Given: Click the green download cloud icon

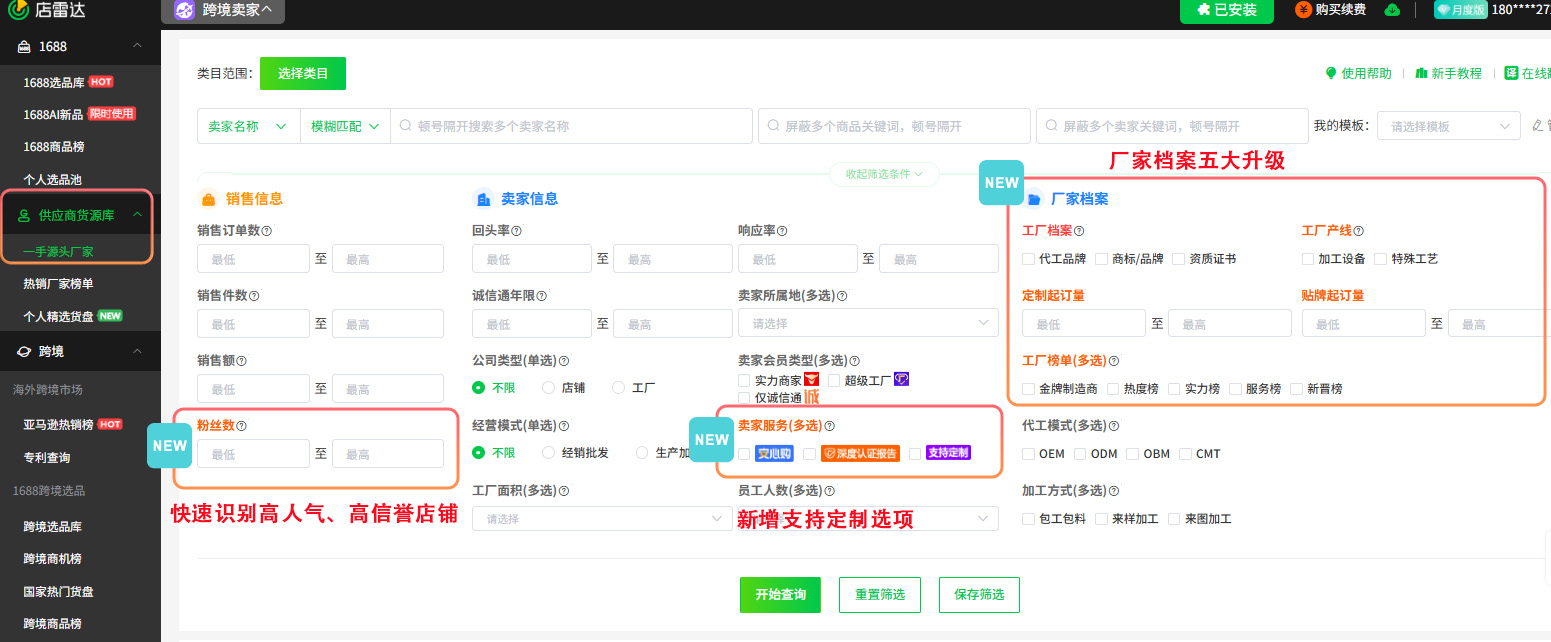Looking at the screenshot, I should (x=1392, y=10).
